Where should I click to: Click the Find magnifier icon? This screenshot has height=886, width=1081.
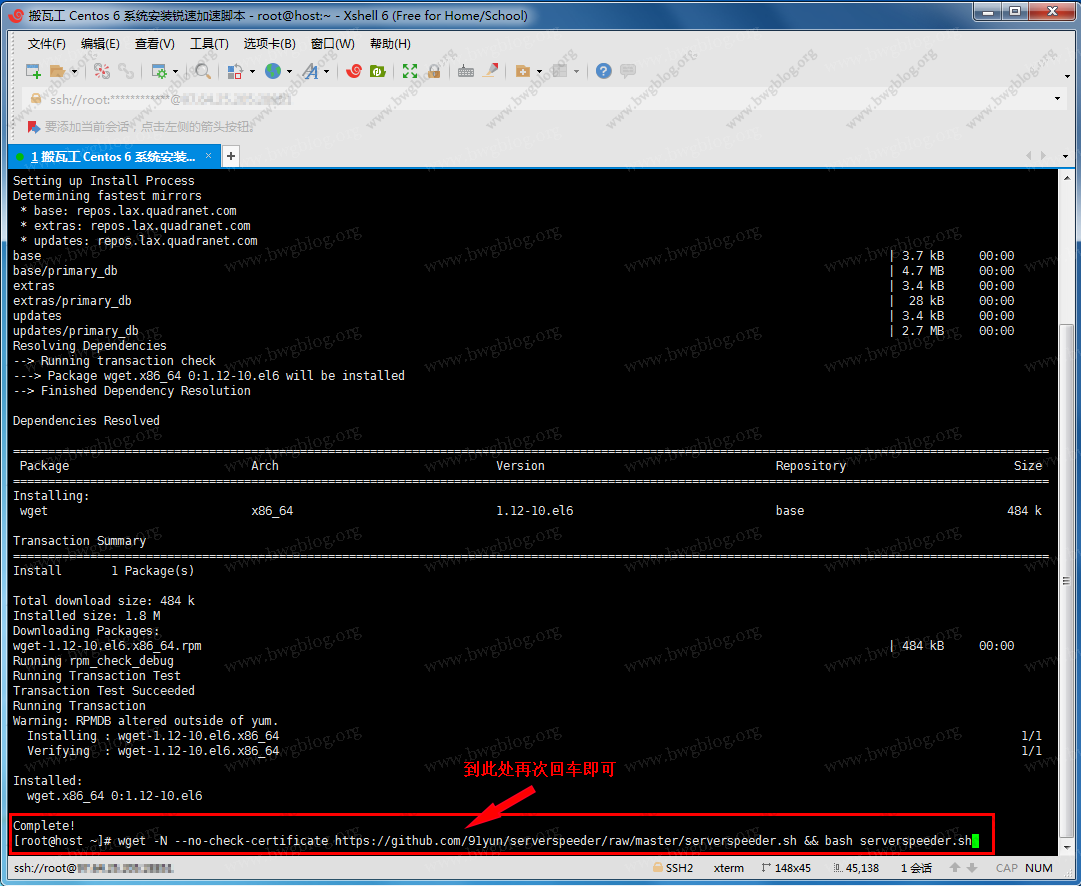(203, 71)
